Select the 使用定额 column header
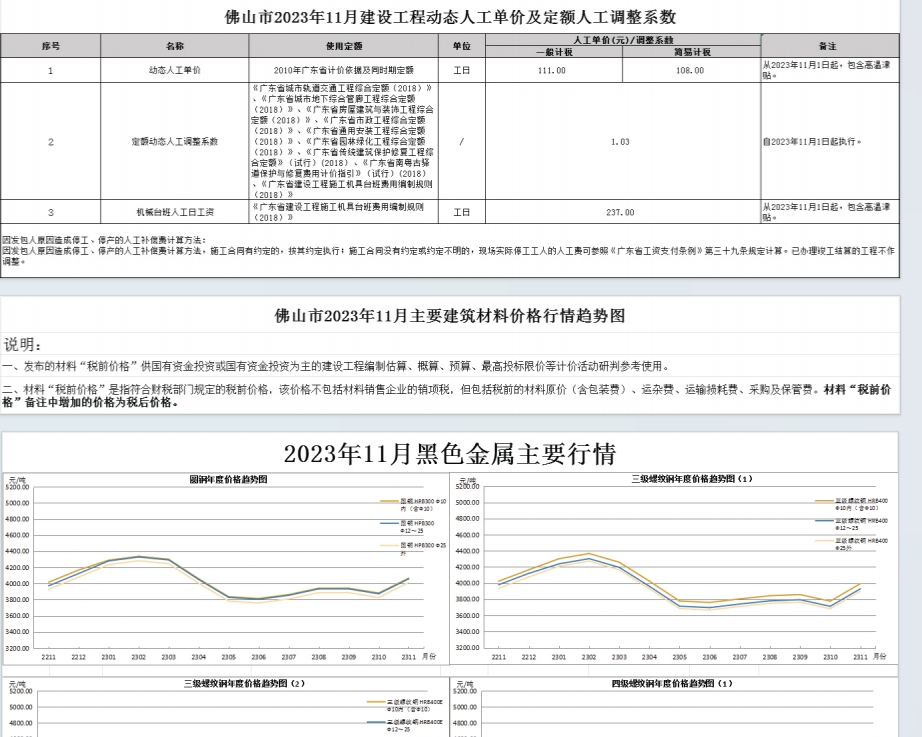The height and width of the screenshot is (737, 922). (344, 46)
